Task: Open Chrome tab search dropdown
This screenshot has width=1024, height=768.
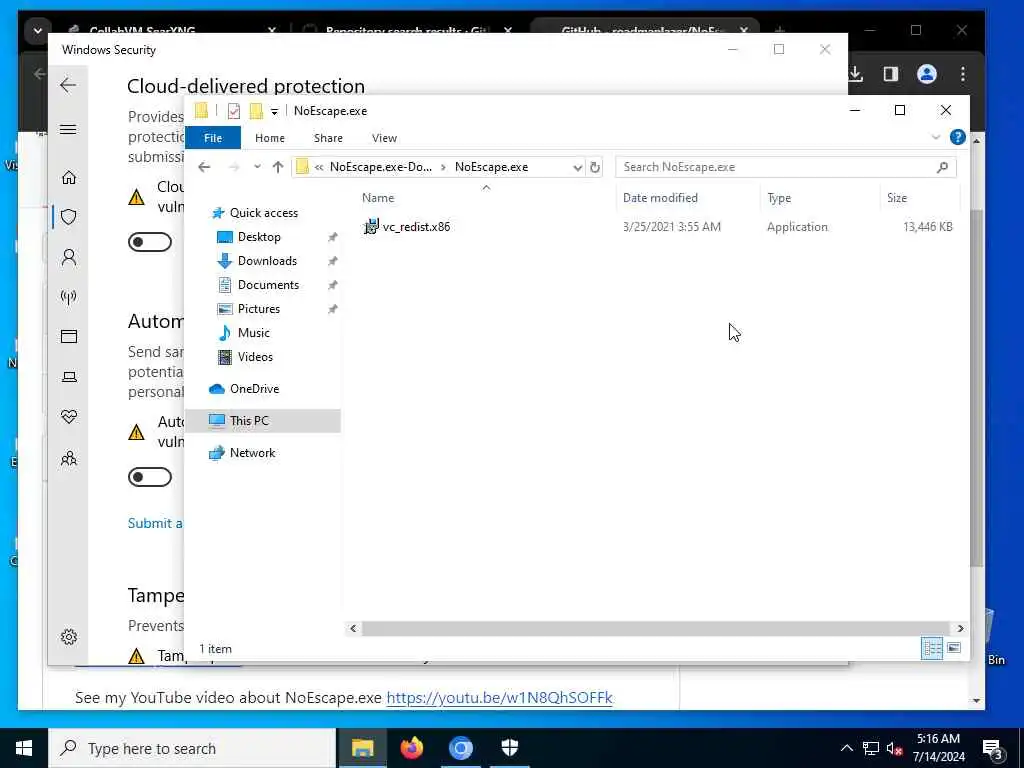Action: coord(37,31)
